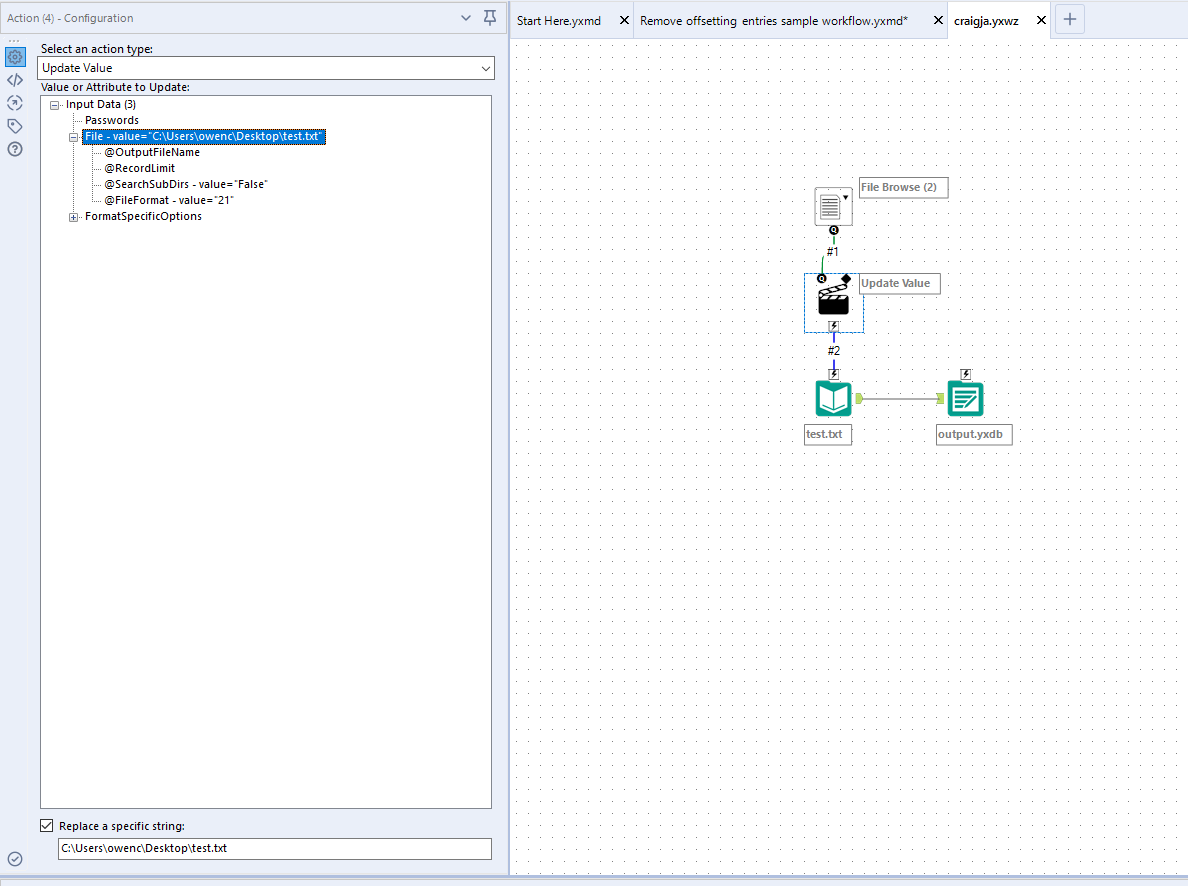Uncheck Replace a specific string
1188x886 pixels.
click(47, 824)
